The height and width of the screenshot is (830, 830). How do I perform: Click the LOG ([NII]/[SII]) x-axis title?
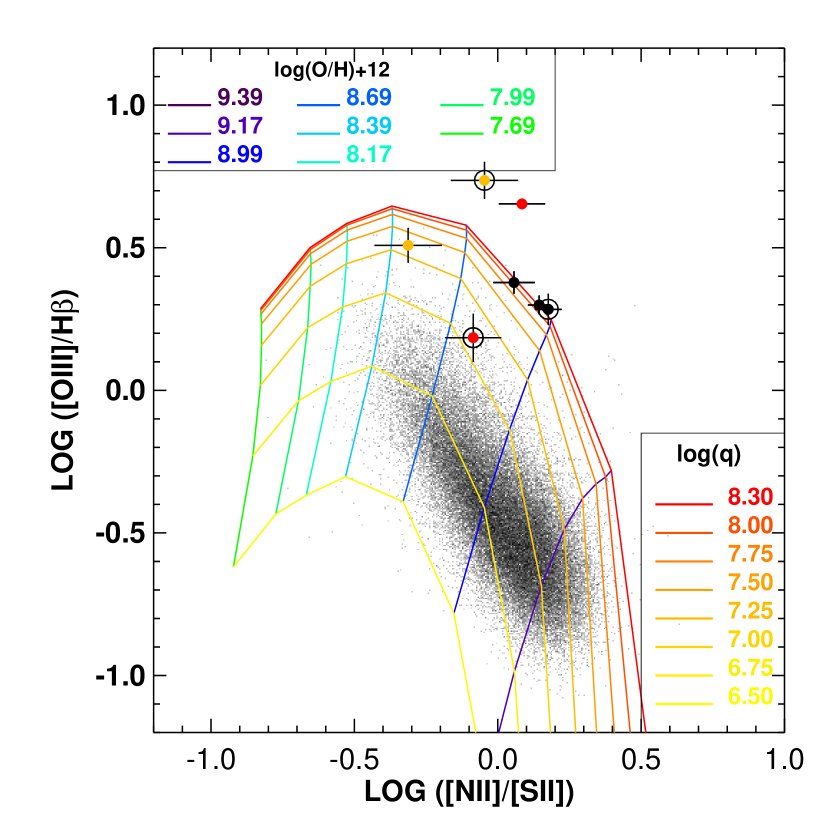click(x=469, y=792)
